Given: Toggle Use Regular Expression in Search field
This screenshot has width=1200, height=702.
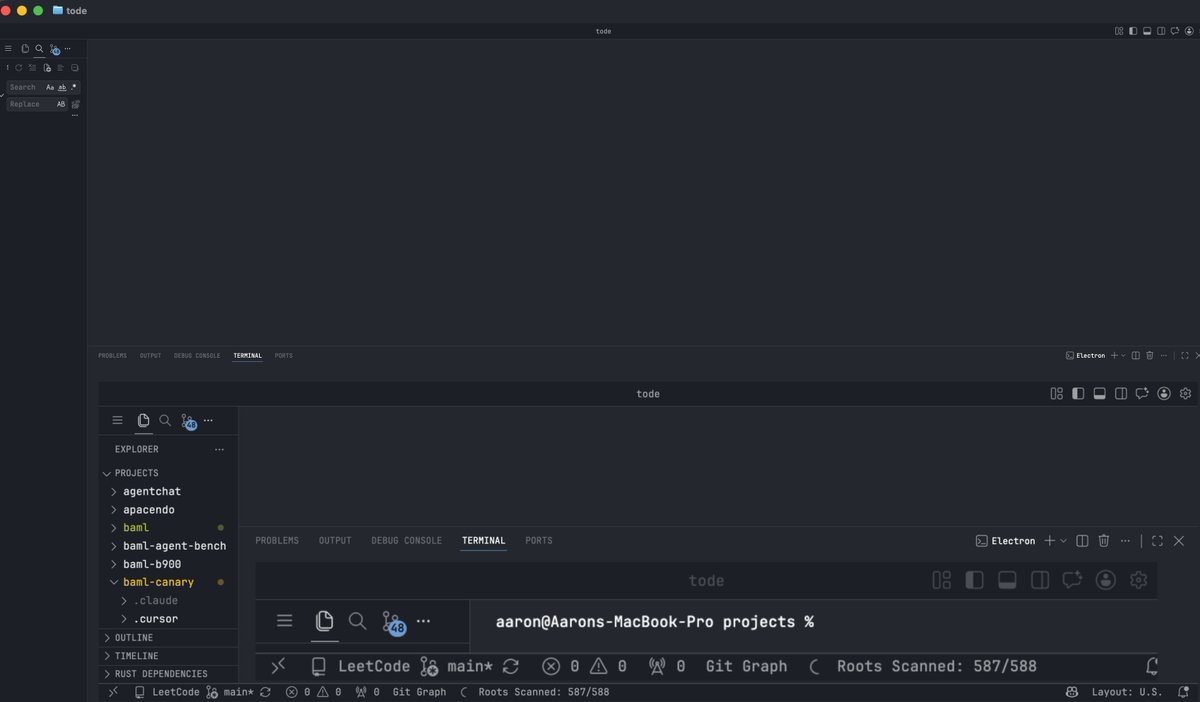Looking at the screenshot, I should pos(74,87).
